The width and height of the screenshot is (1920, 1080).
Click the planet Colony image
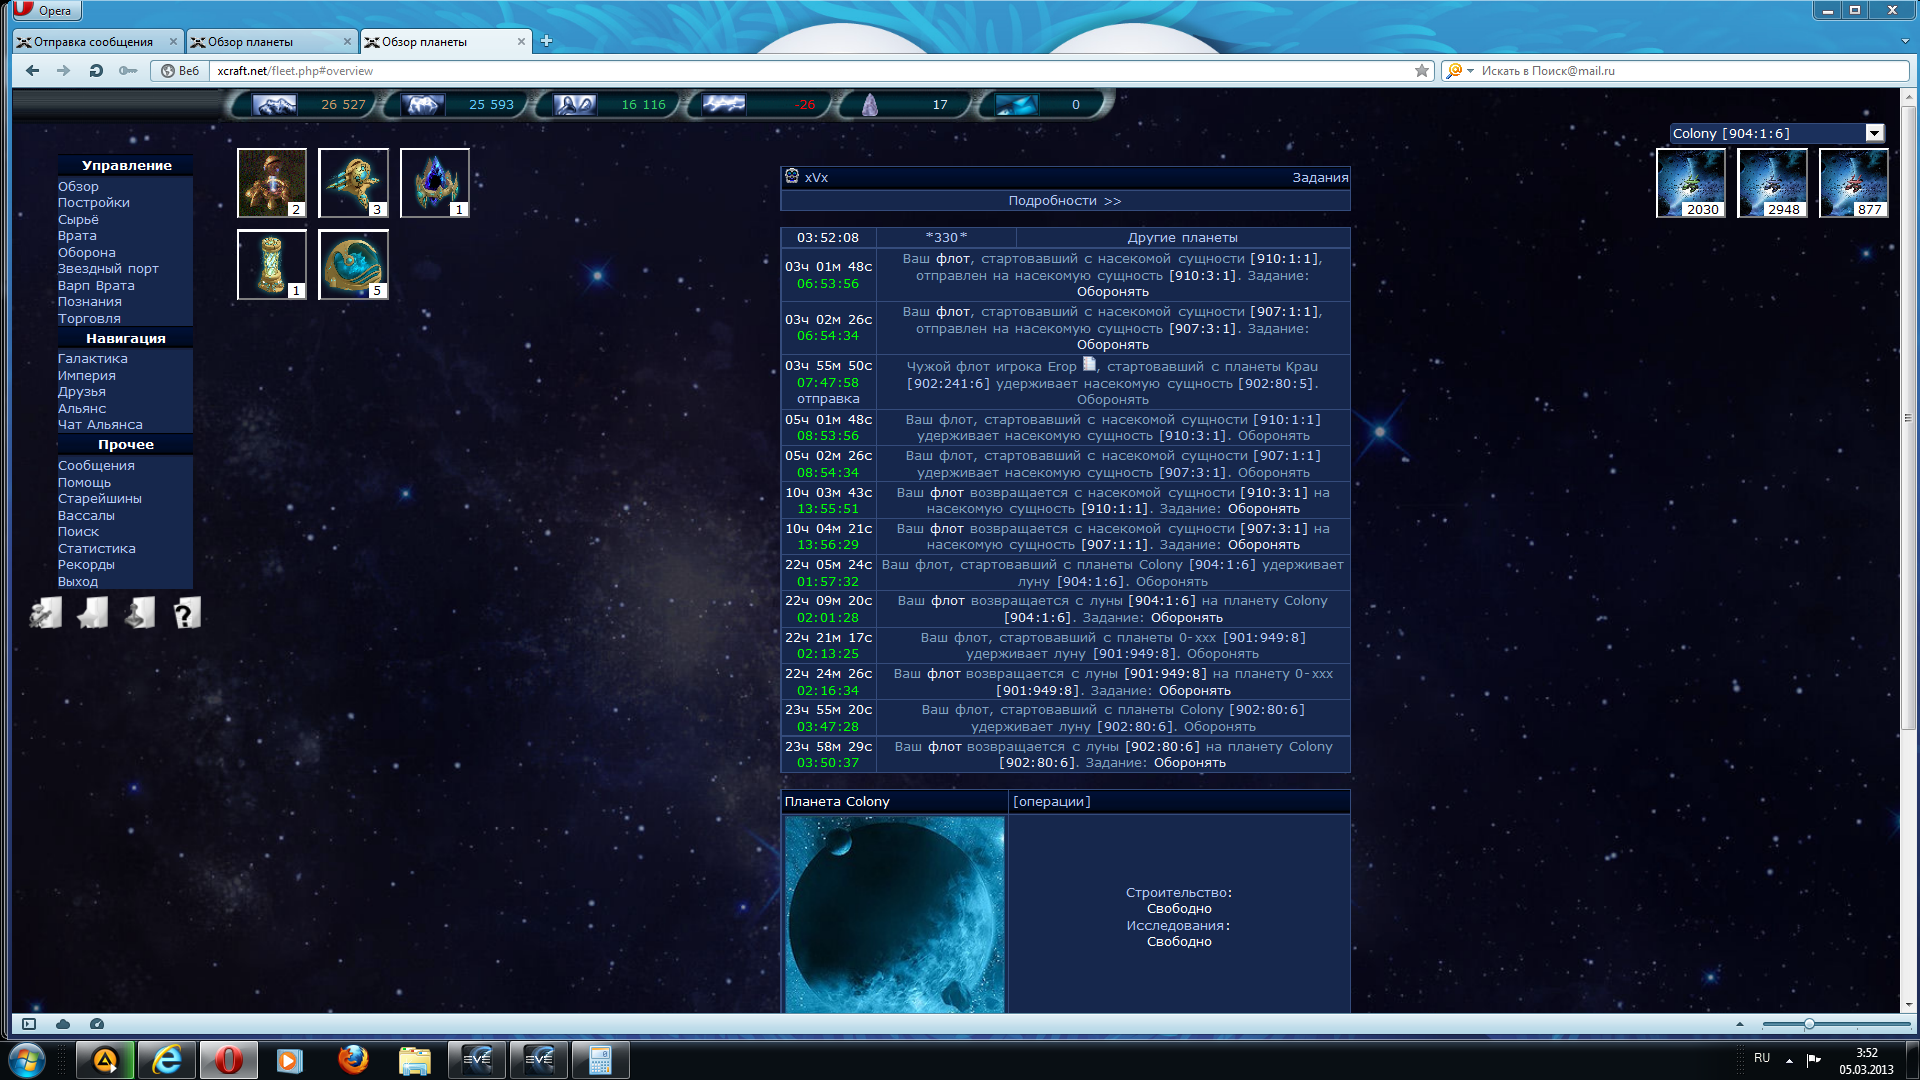895,914
